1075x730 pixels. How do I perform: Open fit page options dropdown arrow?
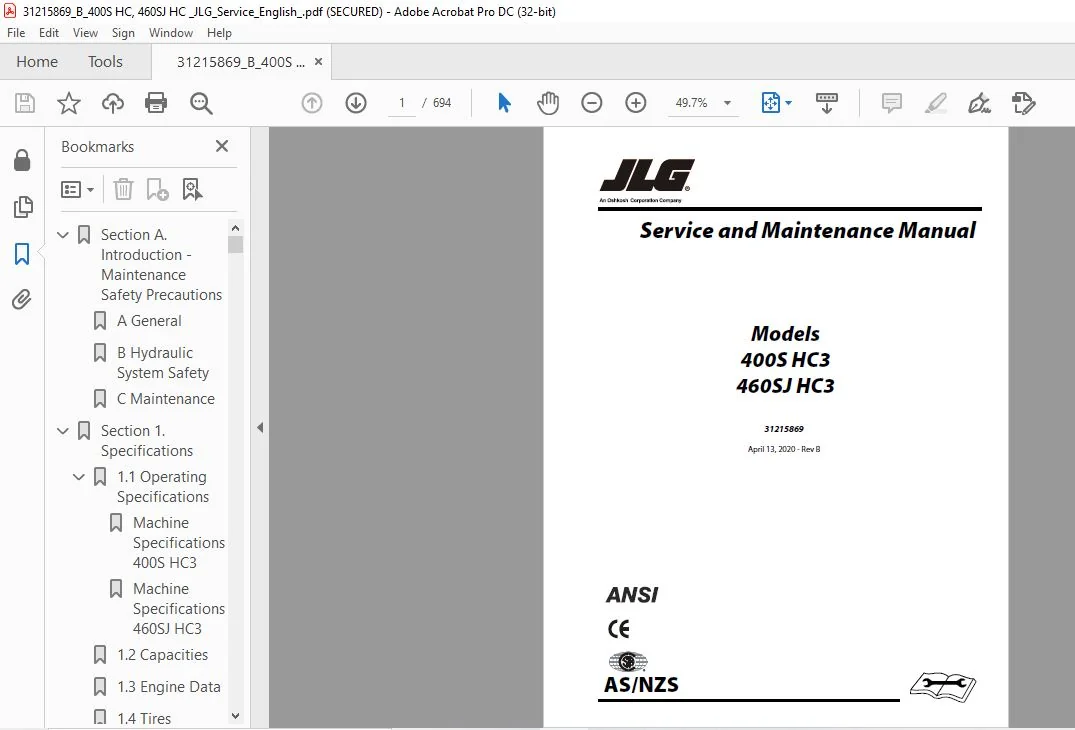coord(788,103)
